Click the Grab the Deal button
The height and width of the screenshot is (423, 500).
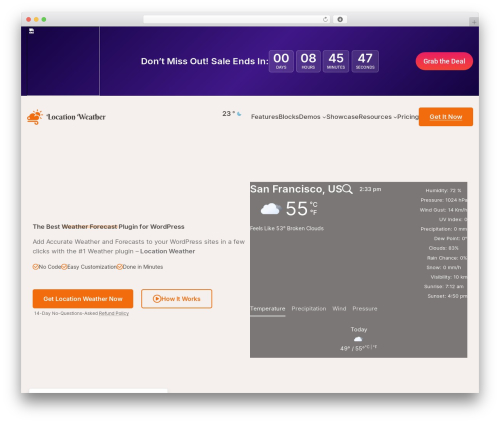pyautogui.click(x=444, y=61)
